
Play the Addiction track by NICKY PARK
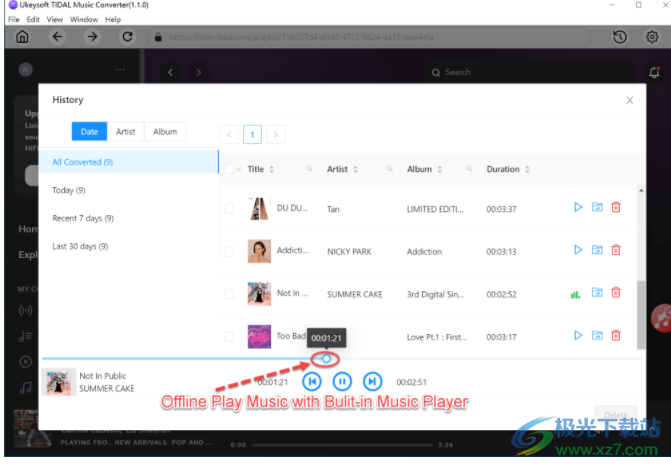point(578,250)
